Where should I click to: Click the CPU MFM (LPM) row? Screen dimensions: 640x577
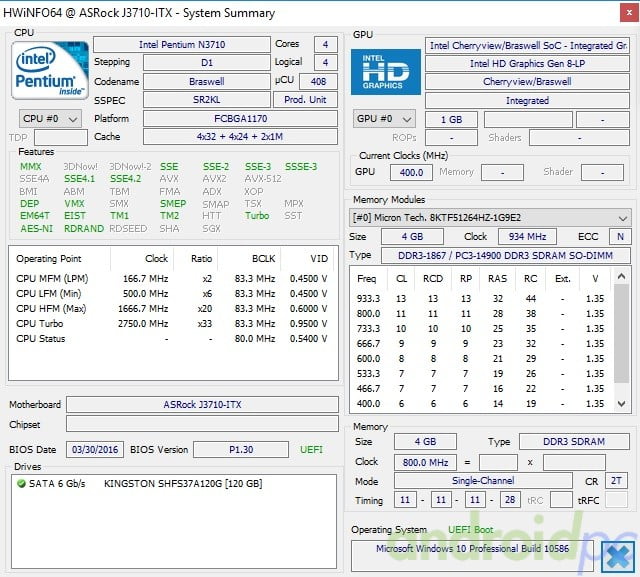coord(172,278)
